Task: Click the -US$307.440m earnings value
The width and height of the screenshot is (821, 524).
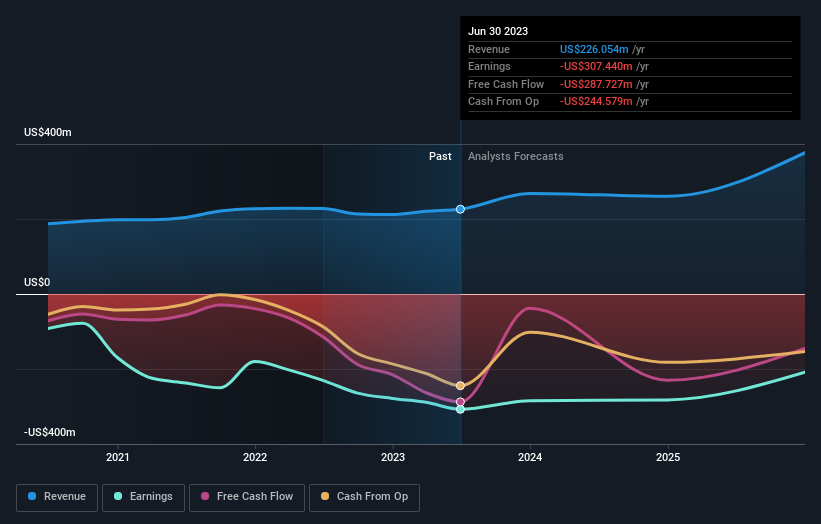Action: click(x=596, y=66)
